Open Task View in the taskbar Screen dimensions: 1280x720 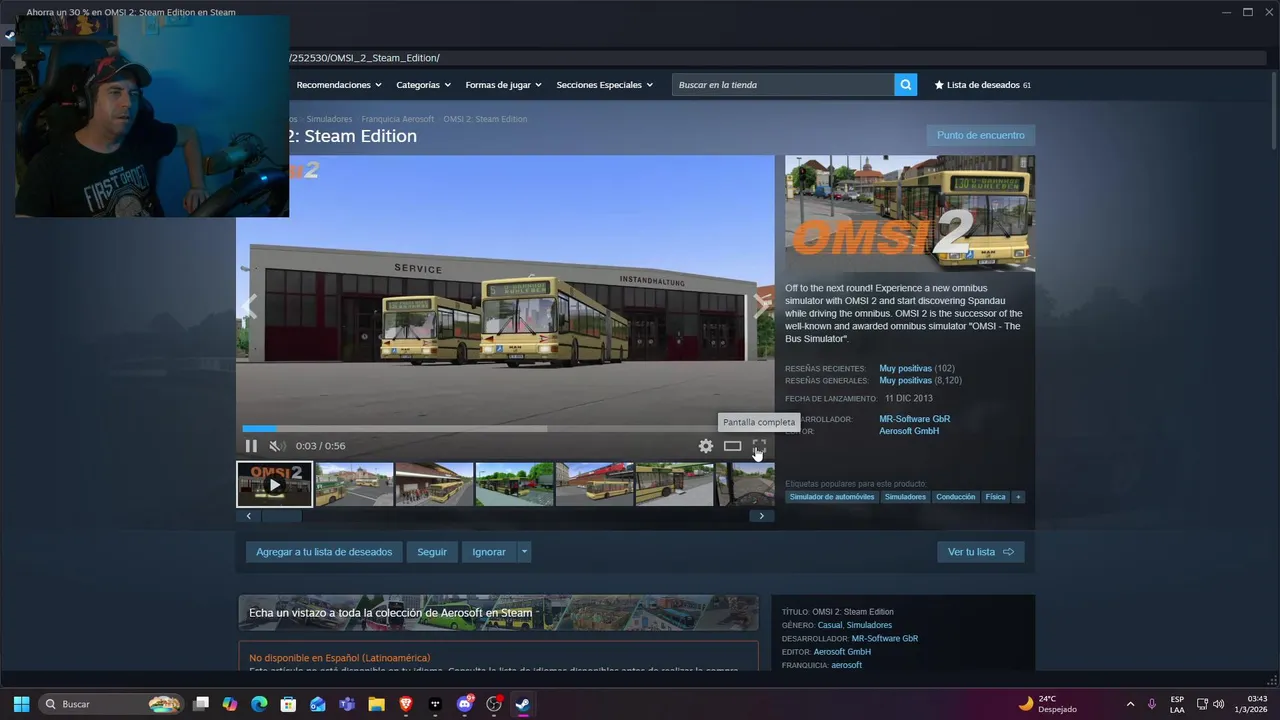[x=201, y=704]
